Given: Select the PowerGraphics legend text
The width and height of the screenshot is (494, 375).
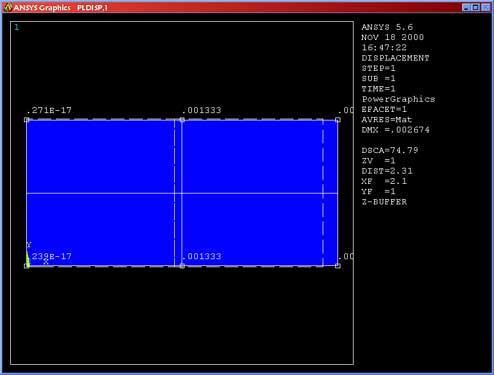Looking at the screenshot, I should (398, 99).
